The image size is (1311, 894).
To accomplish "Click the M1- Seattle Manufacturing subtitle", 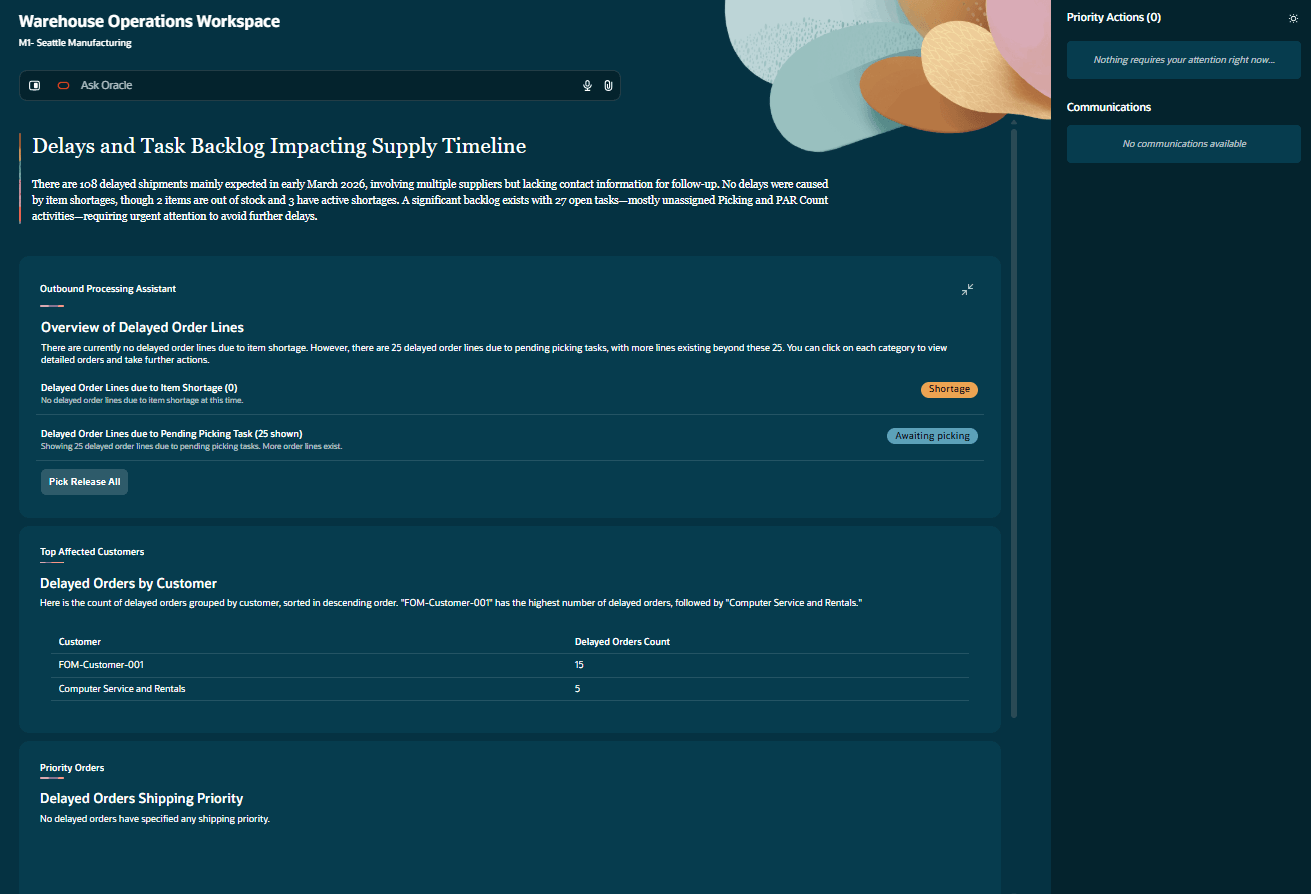I will 75,43.
